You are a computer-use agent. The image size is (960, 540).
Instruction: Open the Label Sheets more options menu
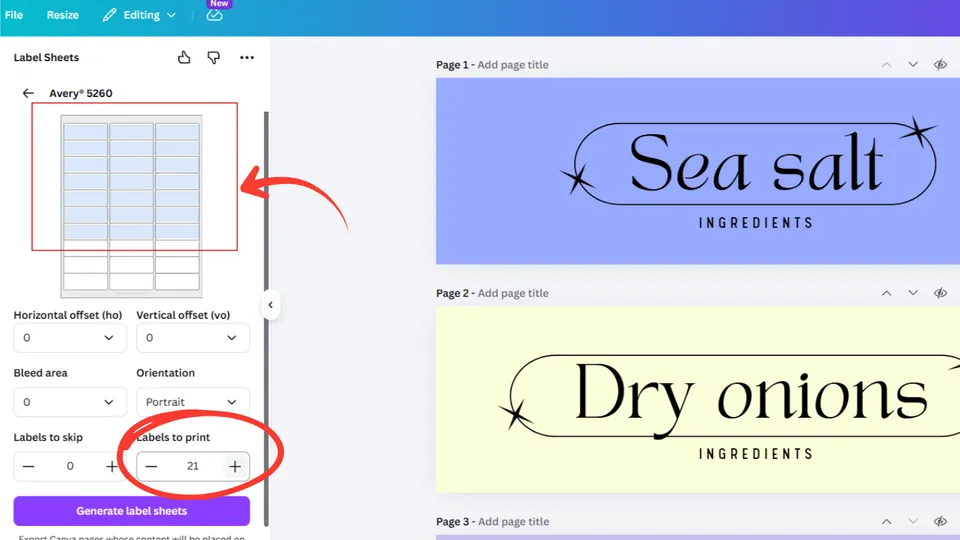pos(247,58)
